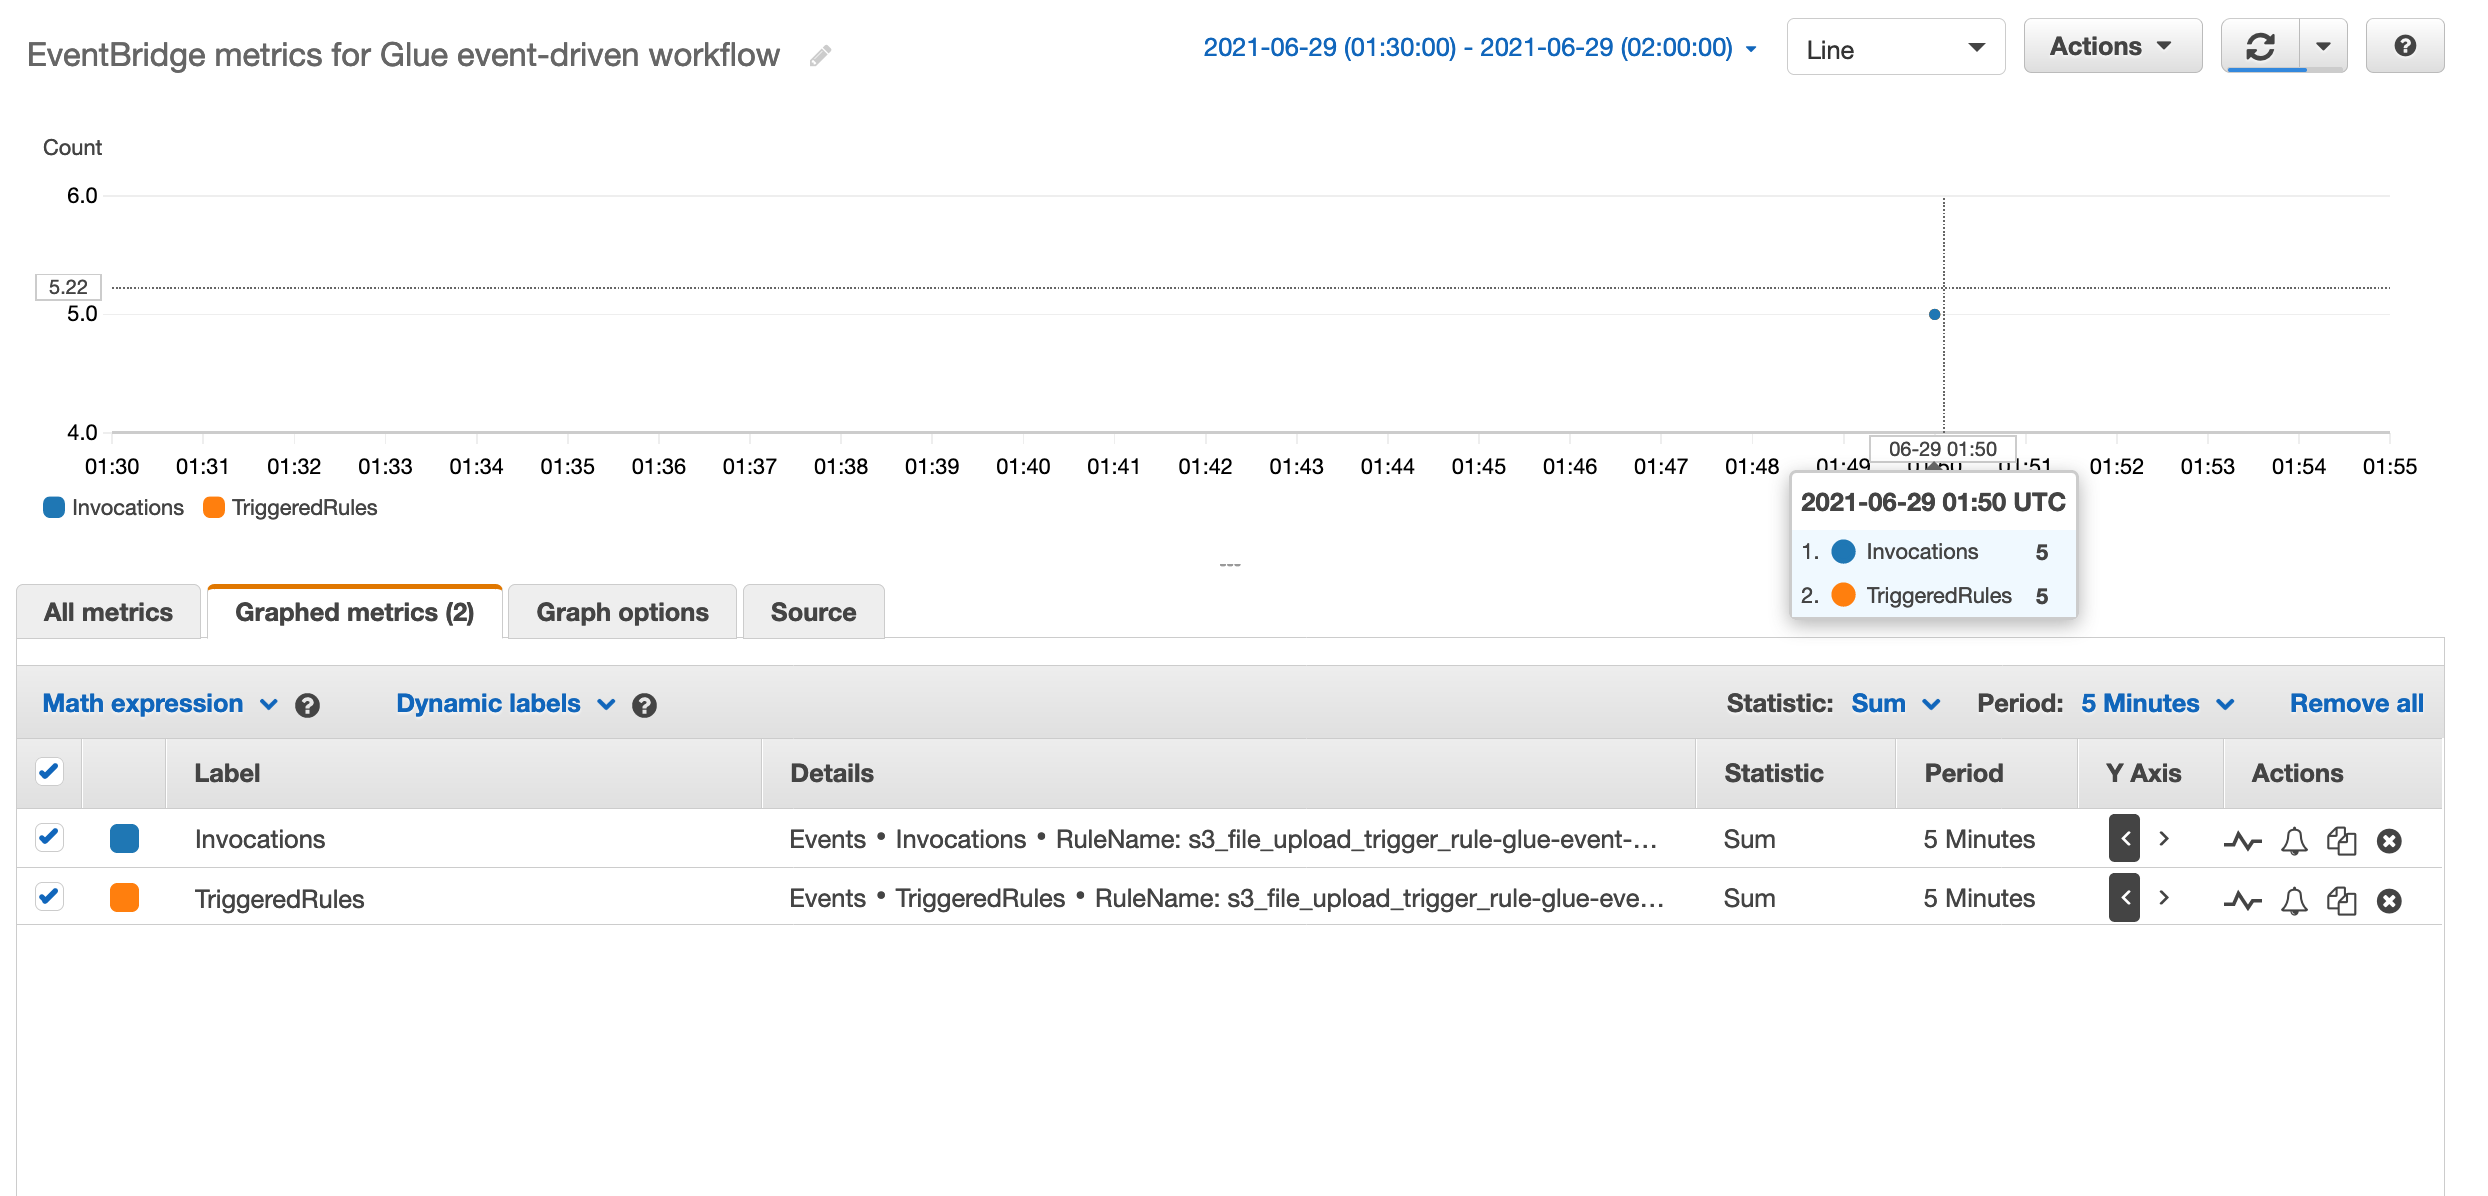Click anomaly detection icon for Invocations row
This screenshot has height=1196, width=2488.
[x=2242, y=841]
